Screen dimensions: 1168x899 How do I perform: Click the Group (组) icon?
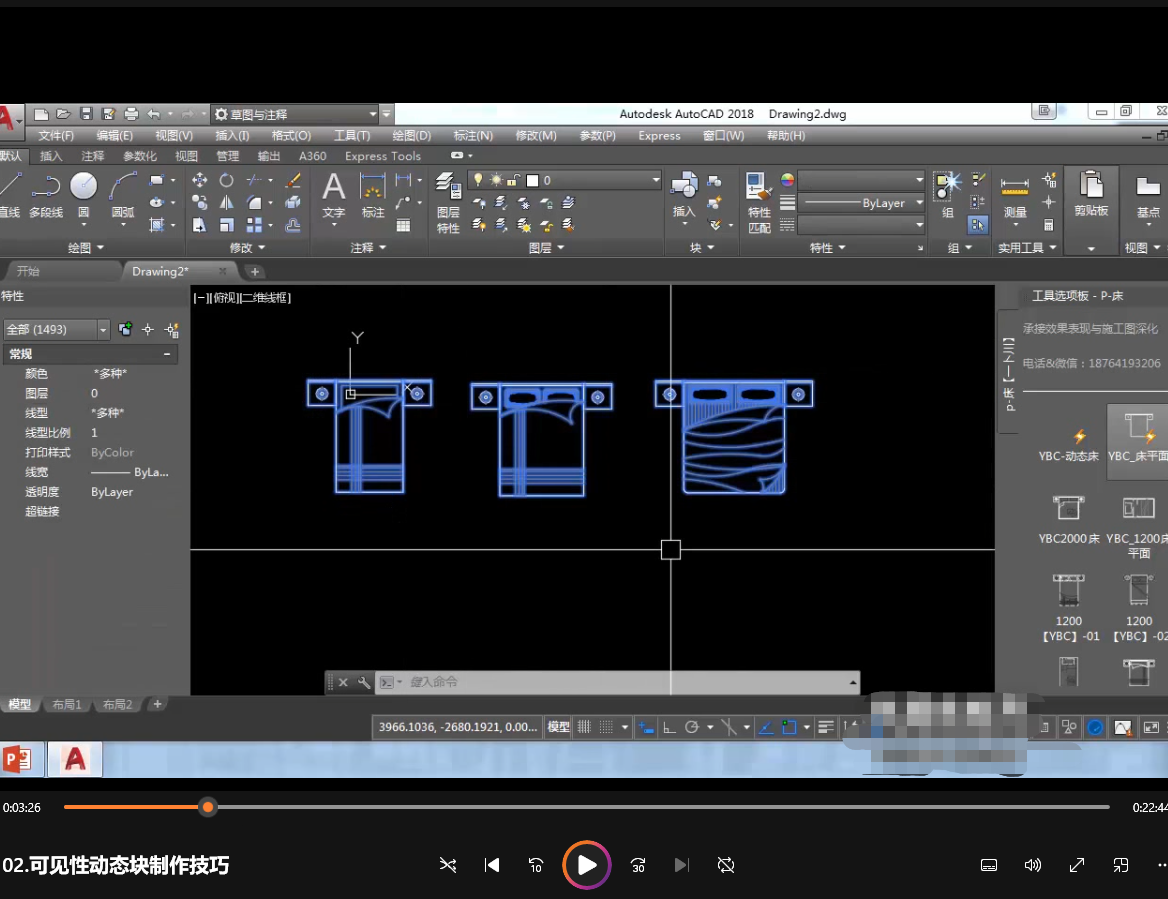pyautogui.click(x=948, y=195)
